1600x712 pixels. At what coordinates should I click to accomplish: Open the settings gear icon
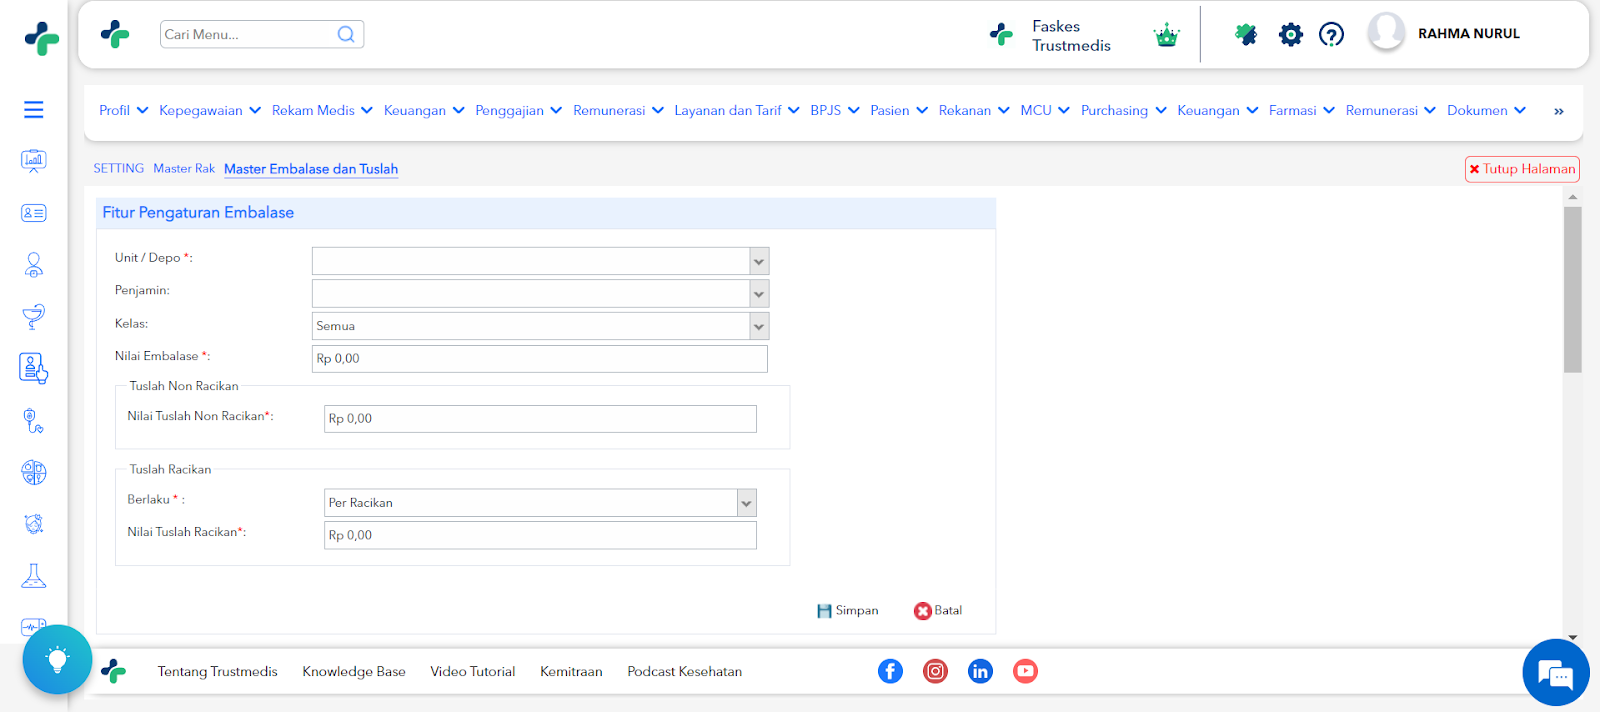1291,35
